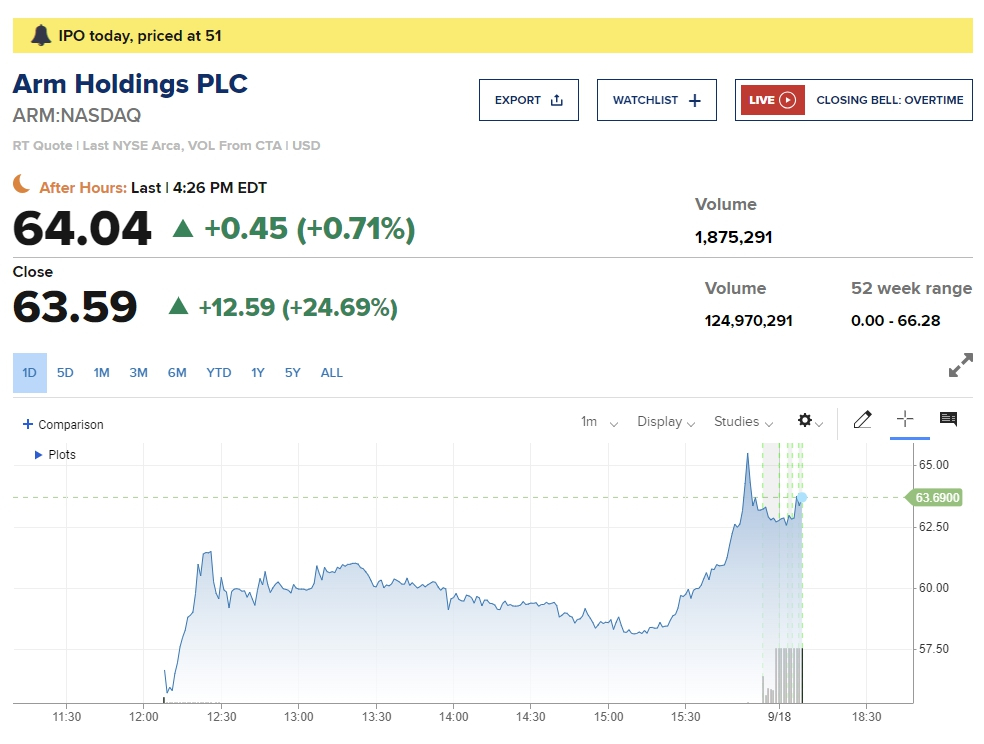
Task: Open the chart comment annotations icon
Action: click(x=948, y=420)
